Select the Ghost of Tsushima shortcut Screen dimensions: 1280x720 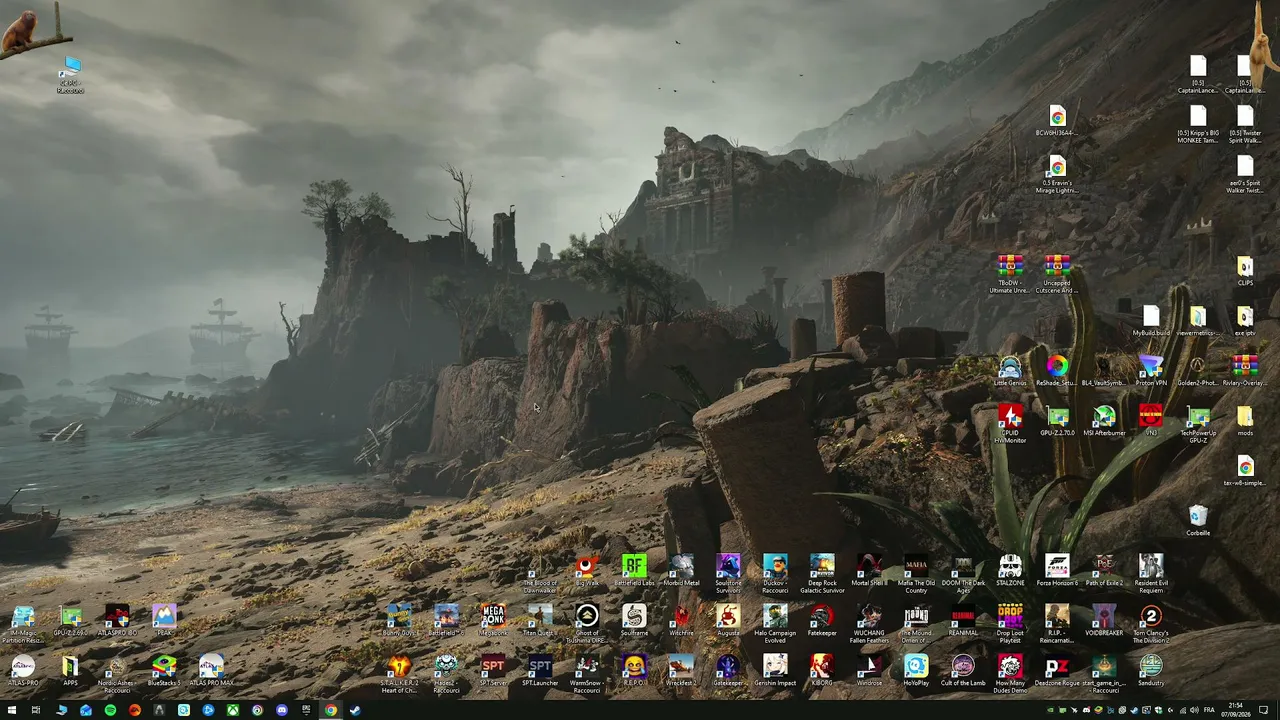587,625
